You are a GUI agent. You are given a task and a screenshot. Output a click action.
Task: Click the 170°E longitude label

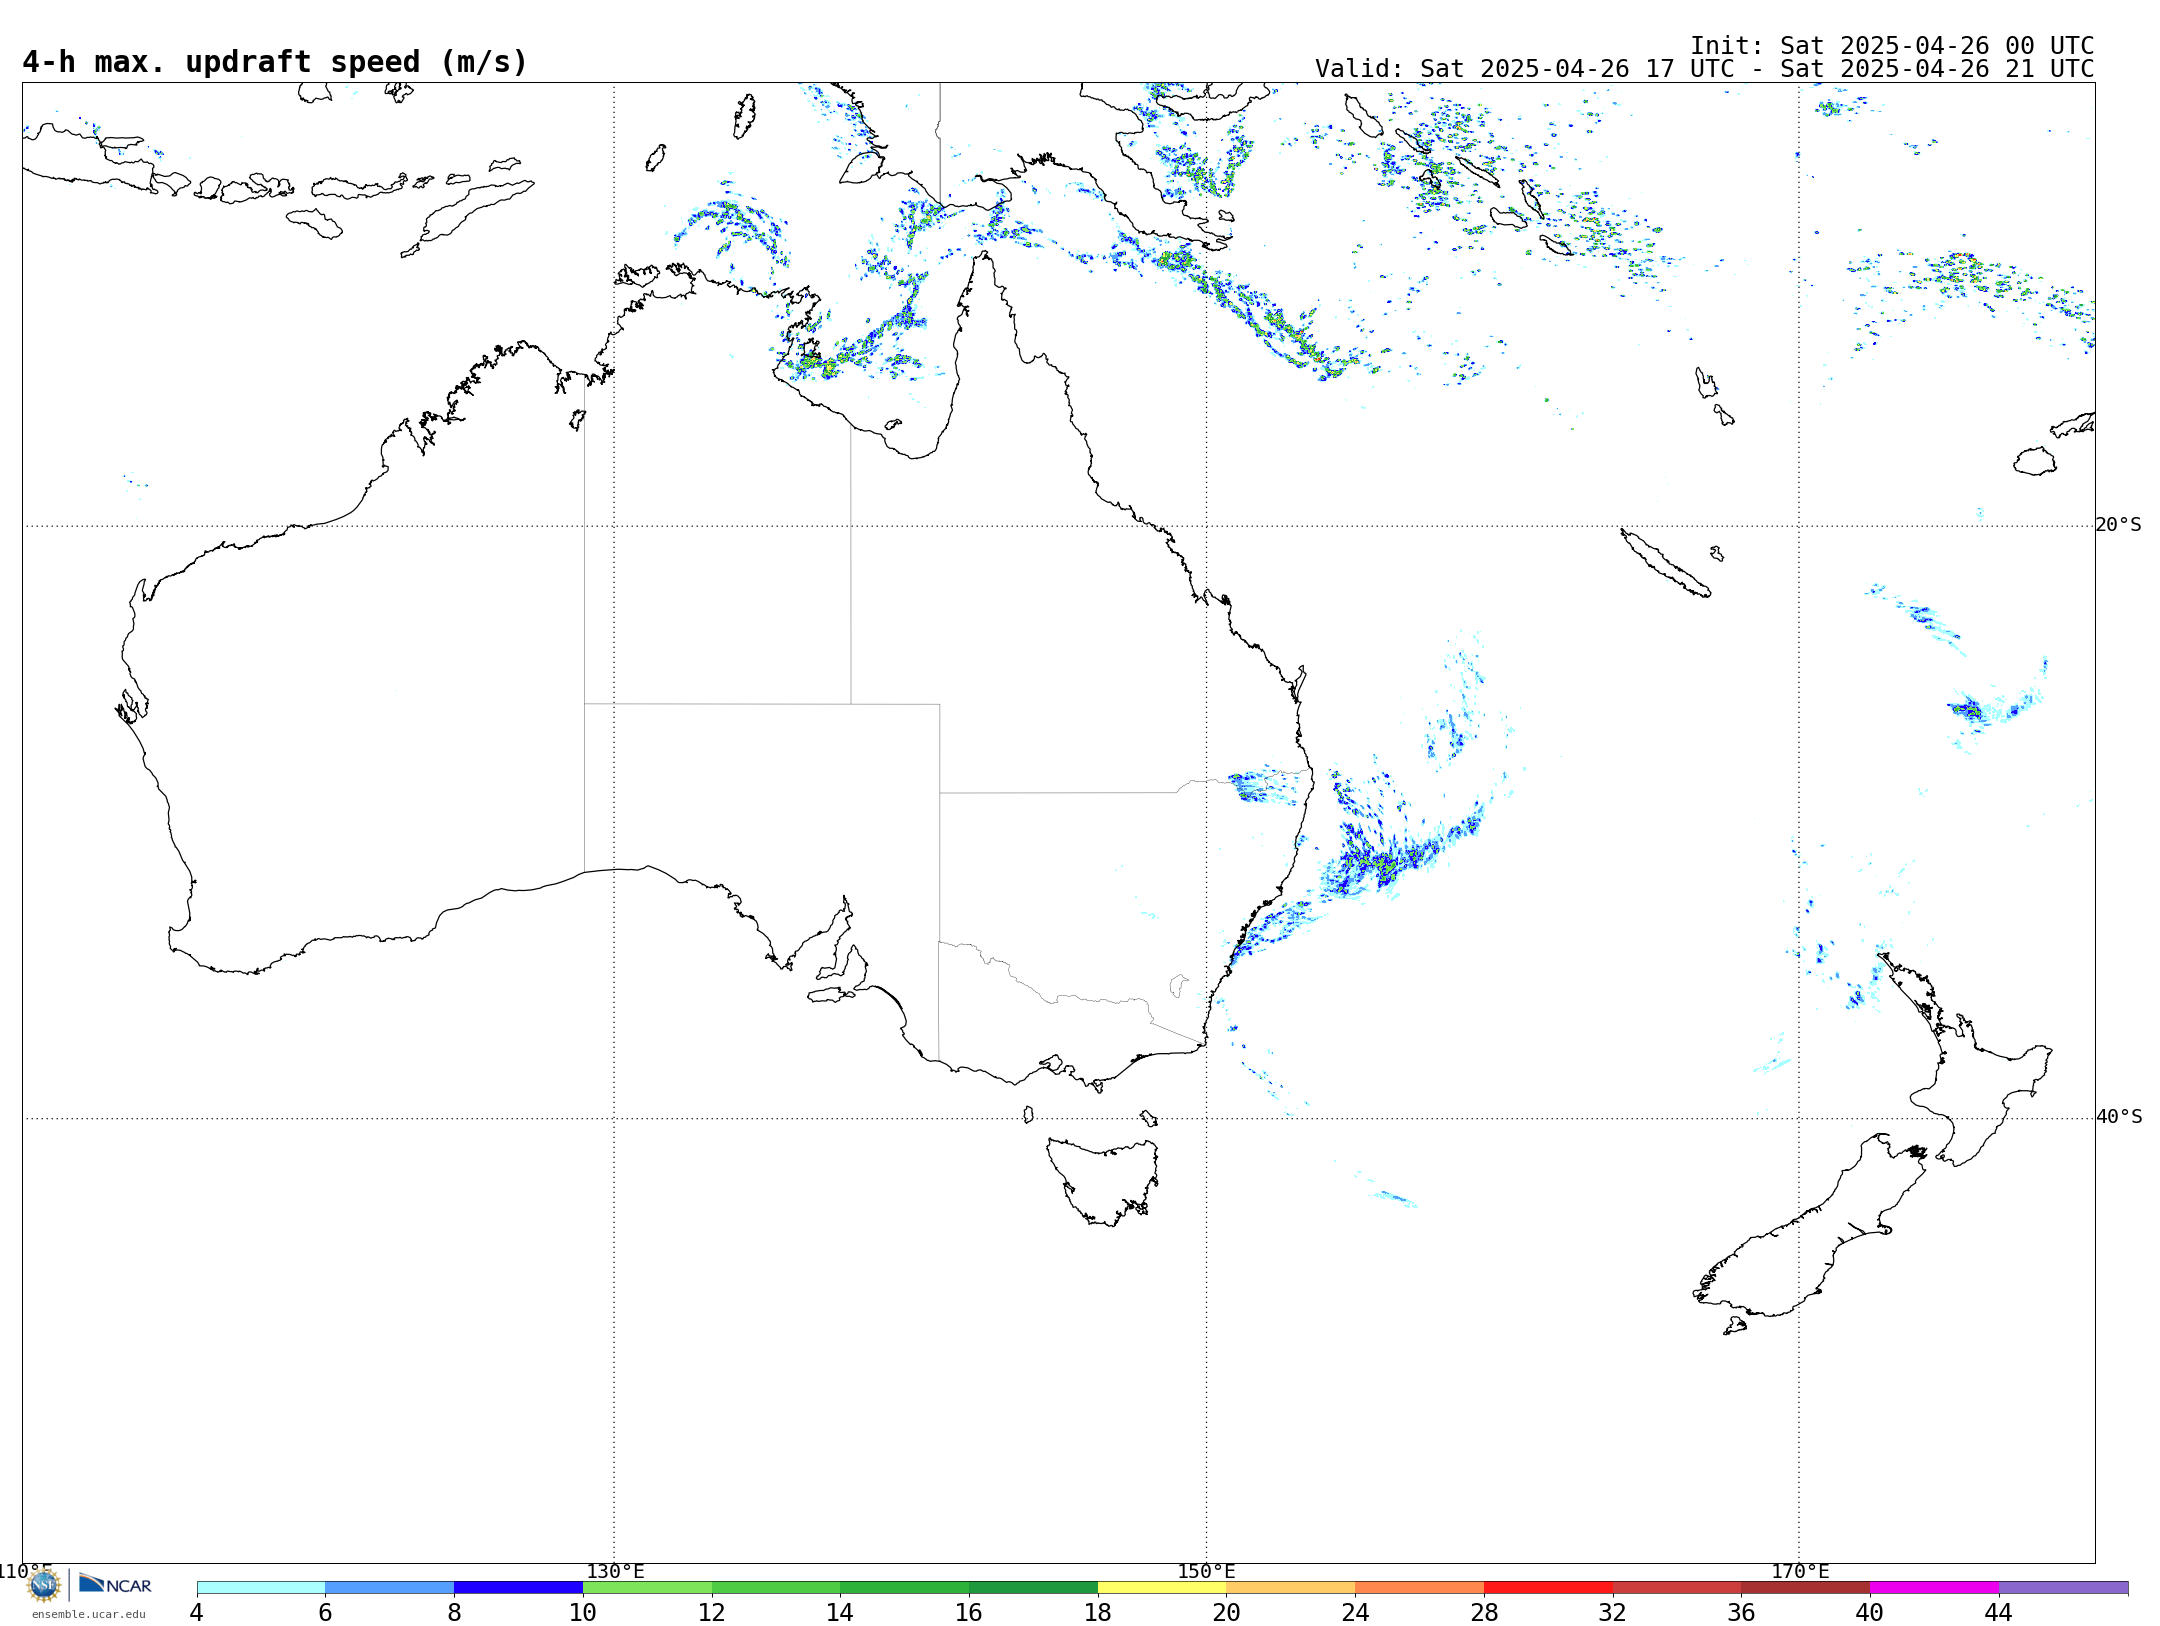click(1800, 1571)
